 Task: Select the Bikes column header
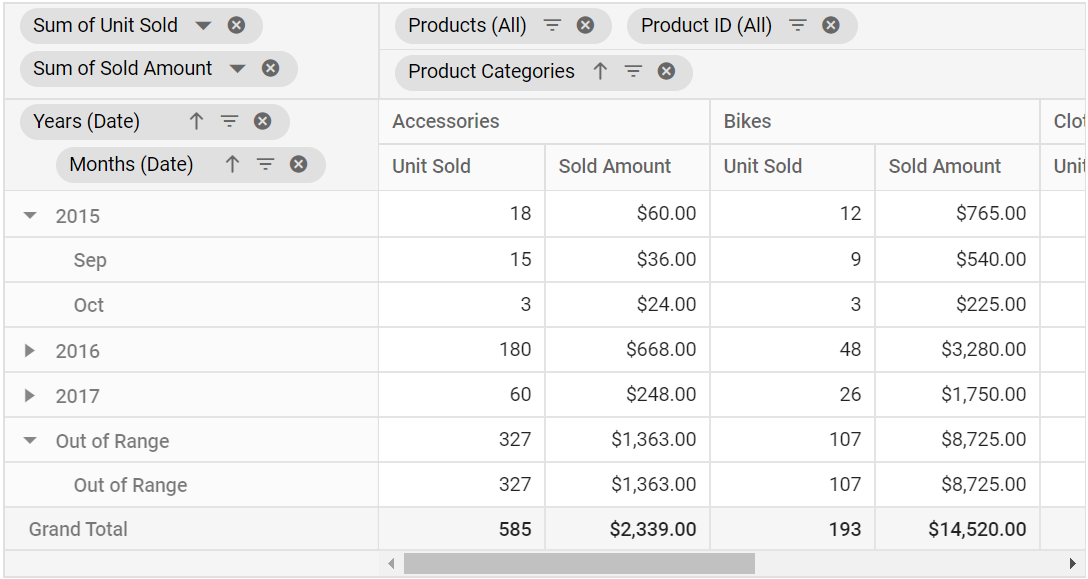(875, 121)
